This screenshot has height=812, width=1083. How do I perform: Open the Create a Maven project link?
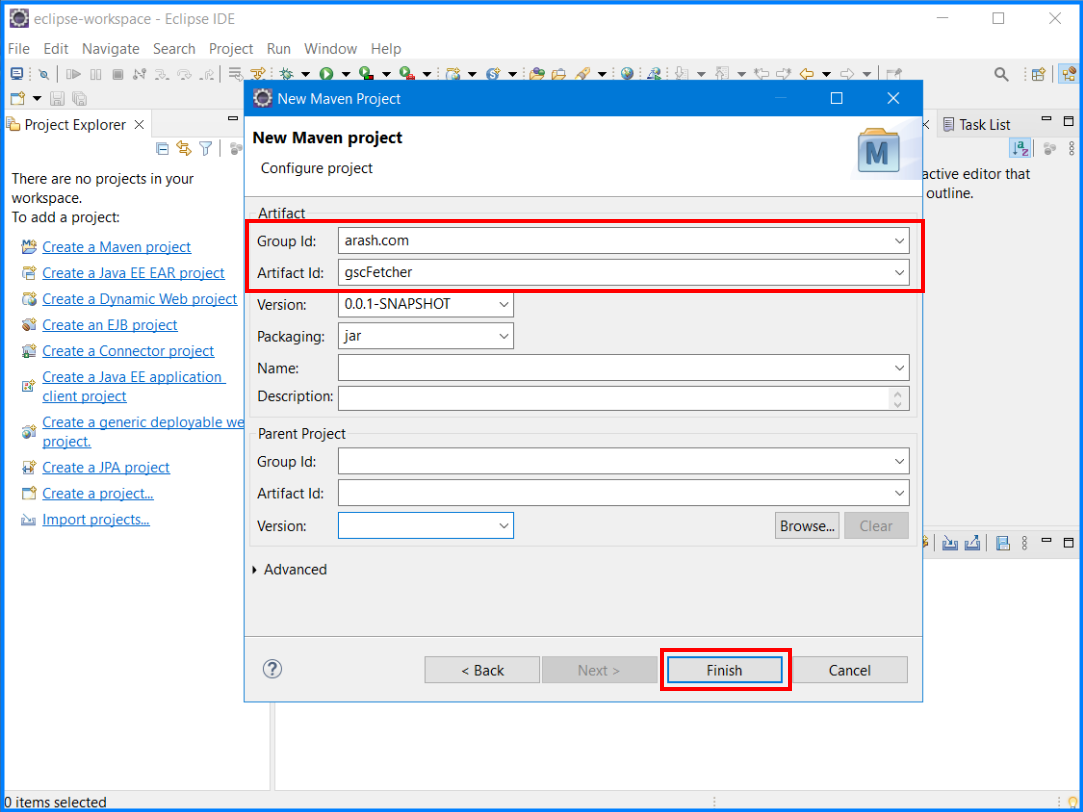116,246
